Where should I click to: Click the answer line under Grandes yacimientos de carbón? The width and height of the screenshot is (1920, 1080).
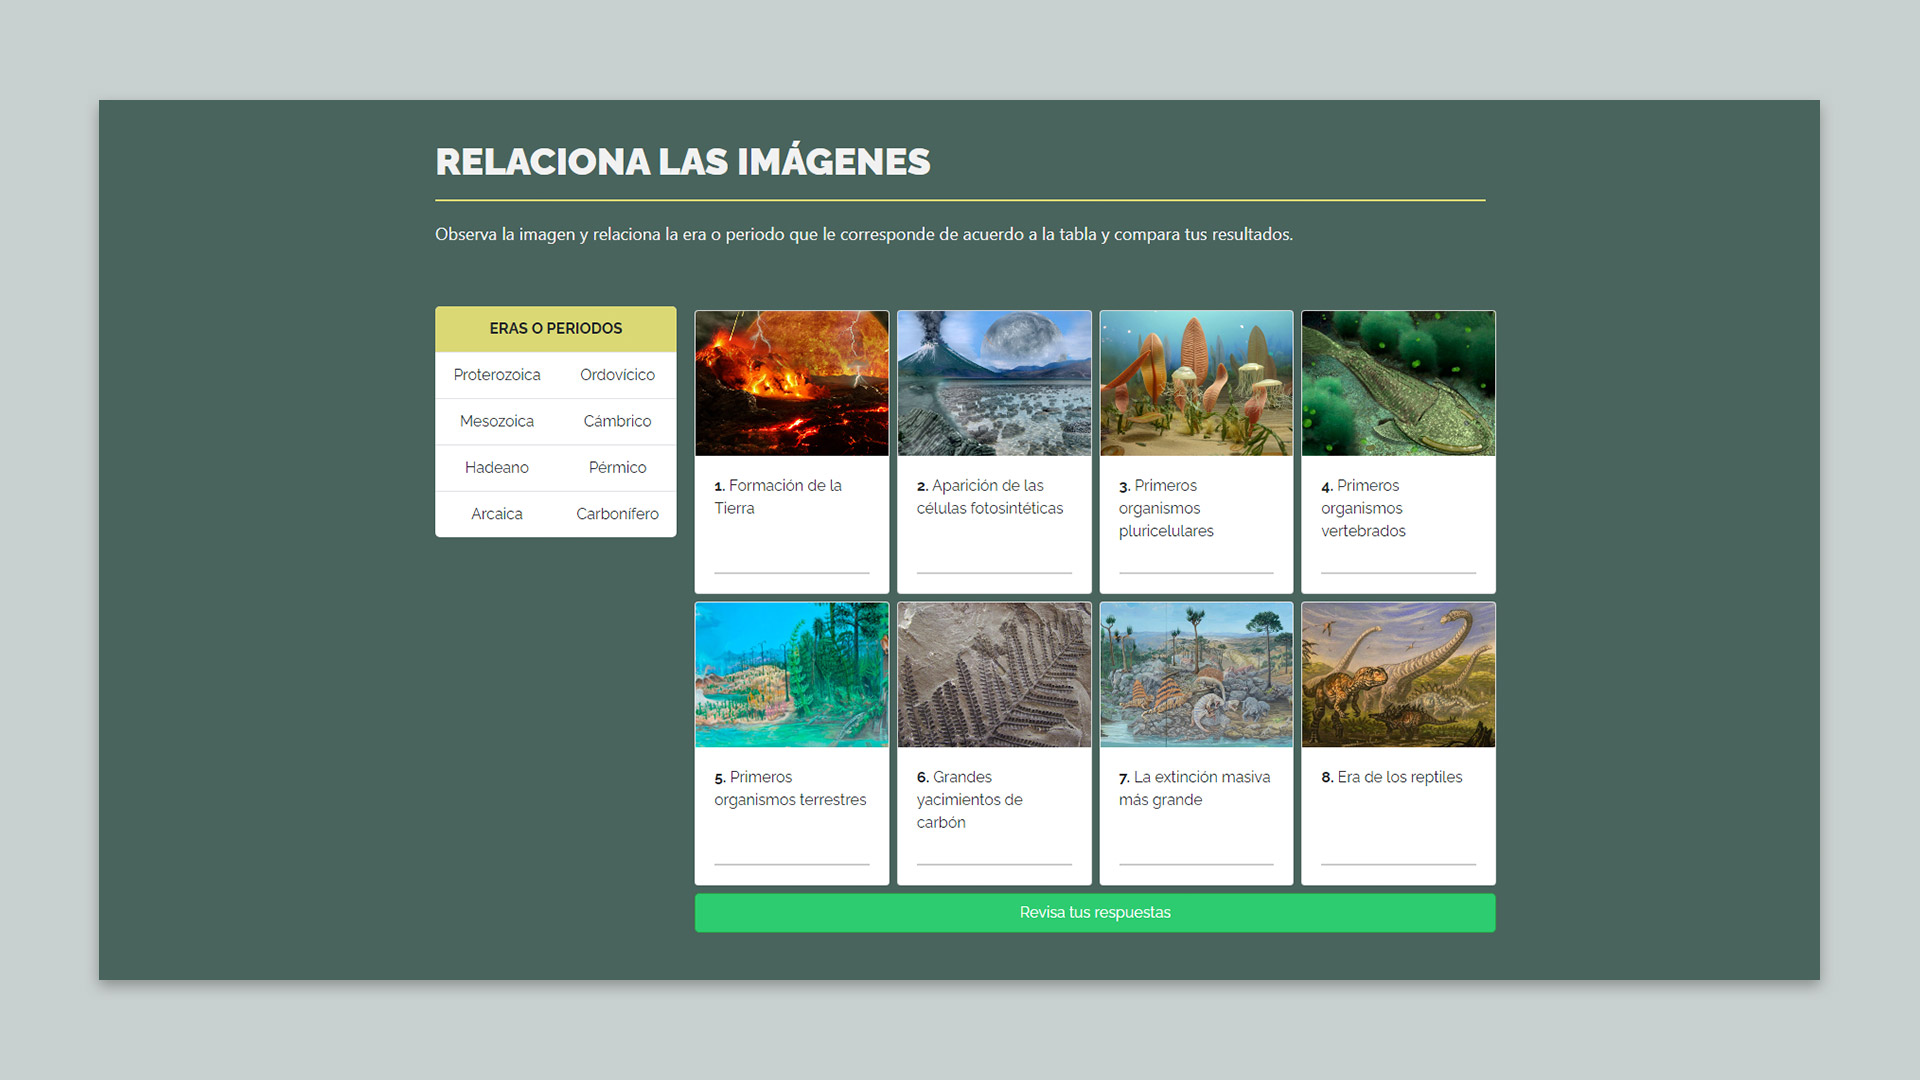pos(993,854)
